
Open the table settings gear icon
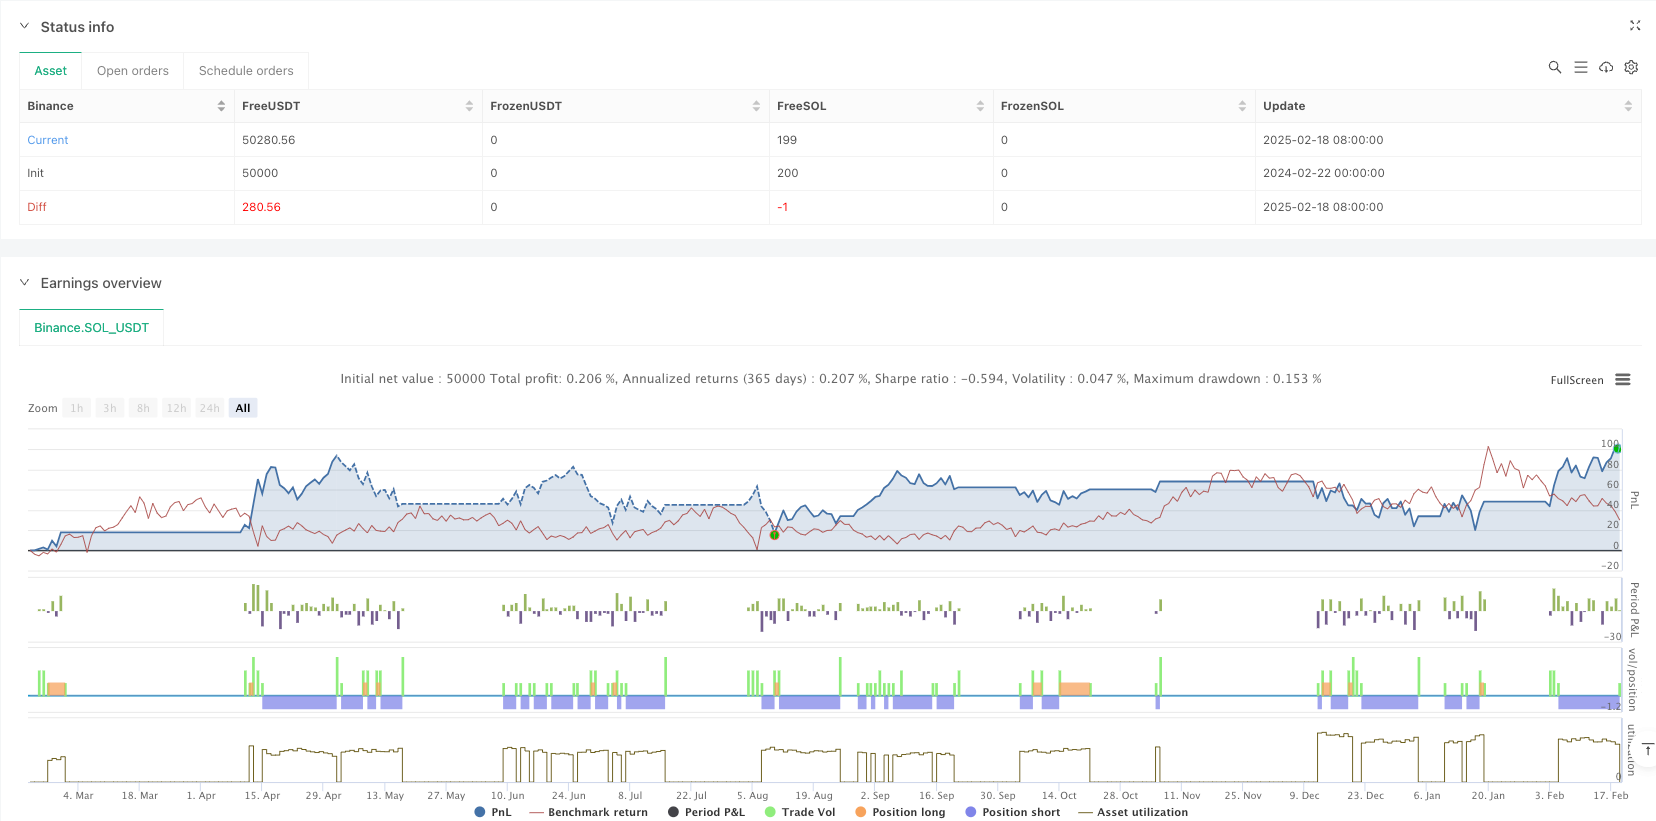pos(1631,67)
